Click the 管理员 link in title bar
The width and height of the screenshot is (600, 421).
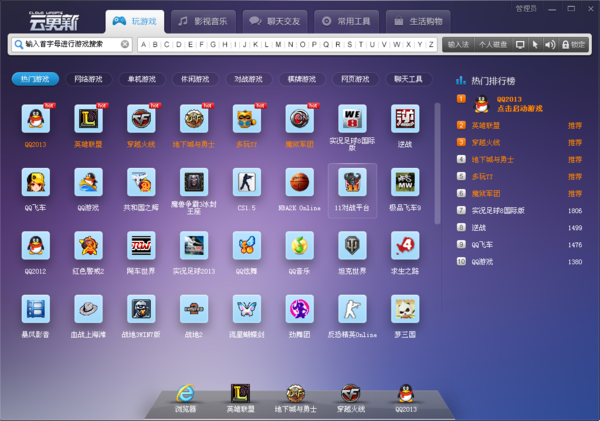click(x=526, y=8)
